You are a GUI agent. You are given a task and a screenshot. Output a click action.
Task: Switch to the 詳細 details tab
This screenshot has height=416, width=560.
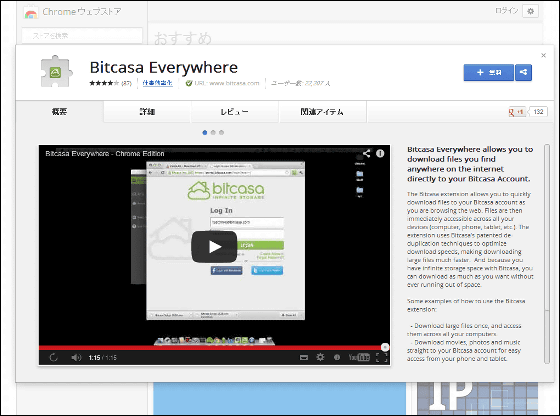click(147, 112)
